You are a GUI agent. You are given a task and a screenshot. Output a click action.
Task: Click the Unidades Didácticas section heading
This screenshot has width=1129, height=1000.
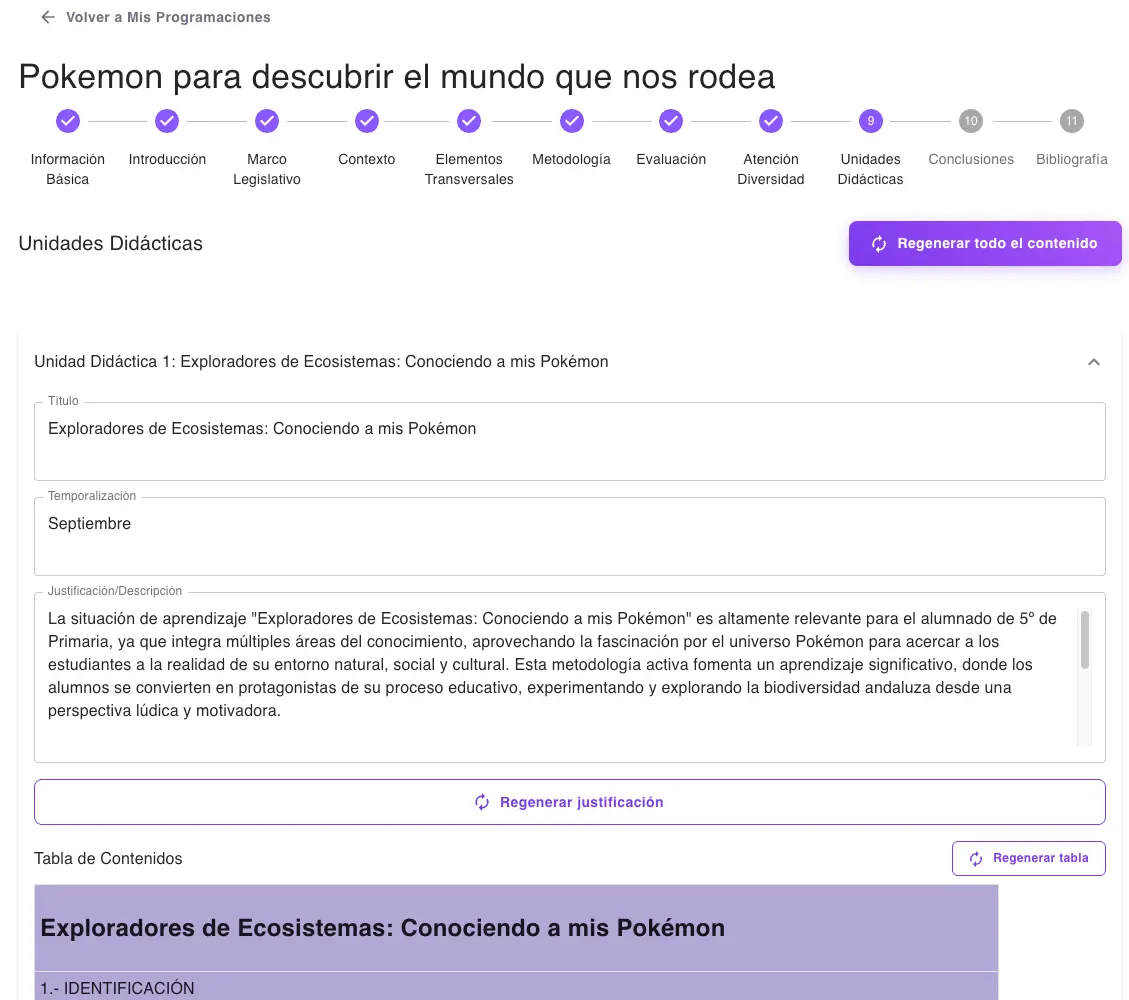click(111, 243)
